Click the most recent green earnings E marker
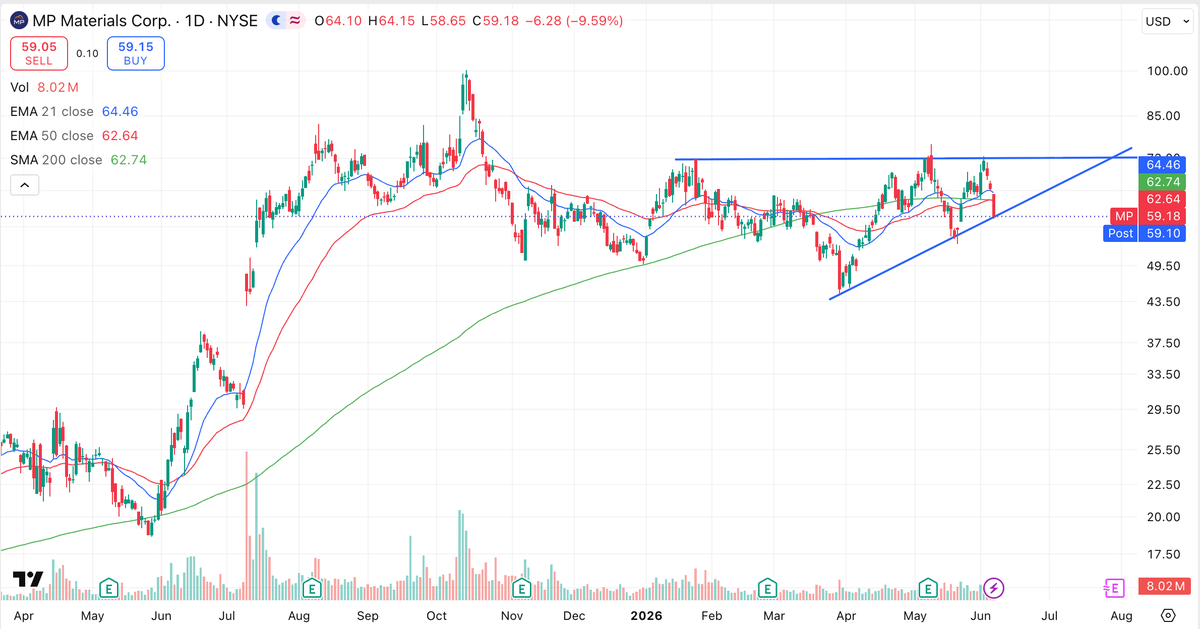 (x=928, y=588)
